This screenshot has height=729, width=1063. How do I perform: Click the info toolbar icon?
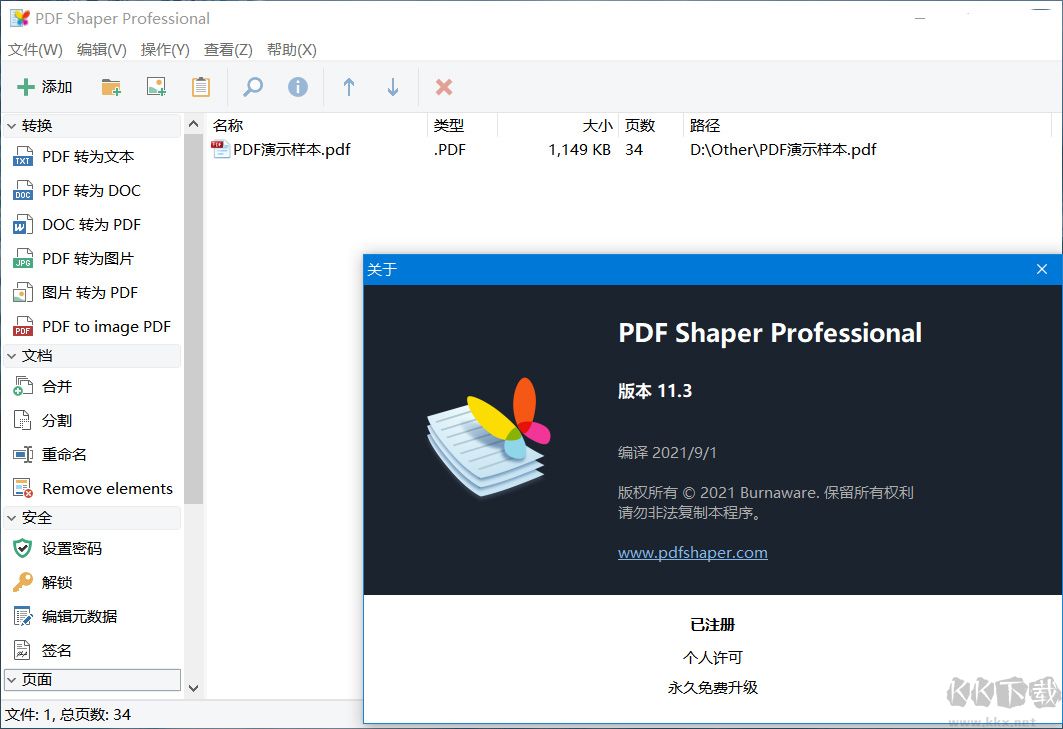(x=297, y=86)
